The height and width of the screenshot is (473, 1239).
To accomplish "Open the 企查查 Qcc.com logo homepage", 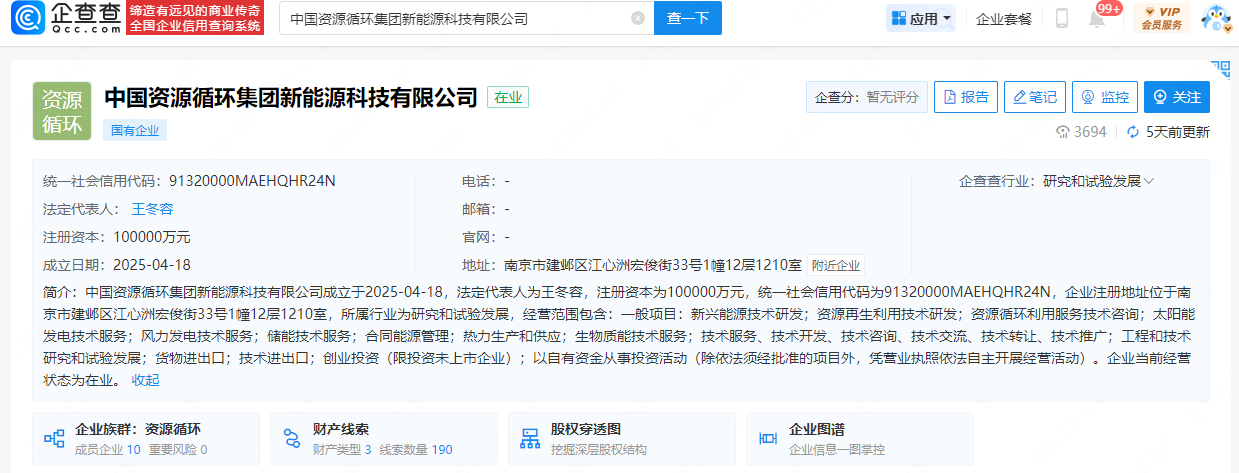I will point(66,18).
